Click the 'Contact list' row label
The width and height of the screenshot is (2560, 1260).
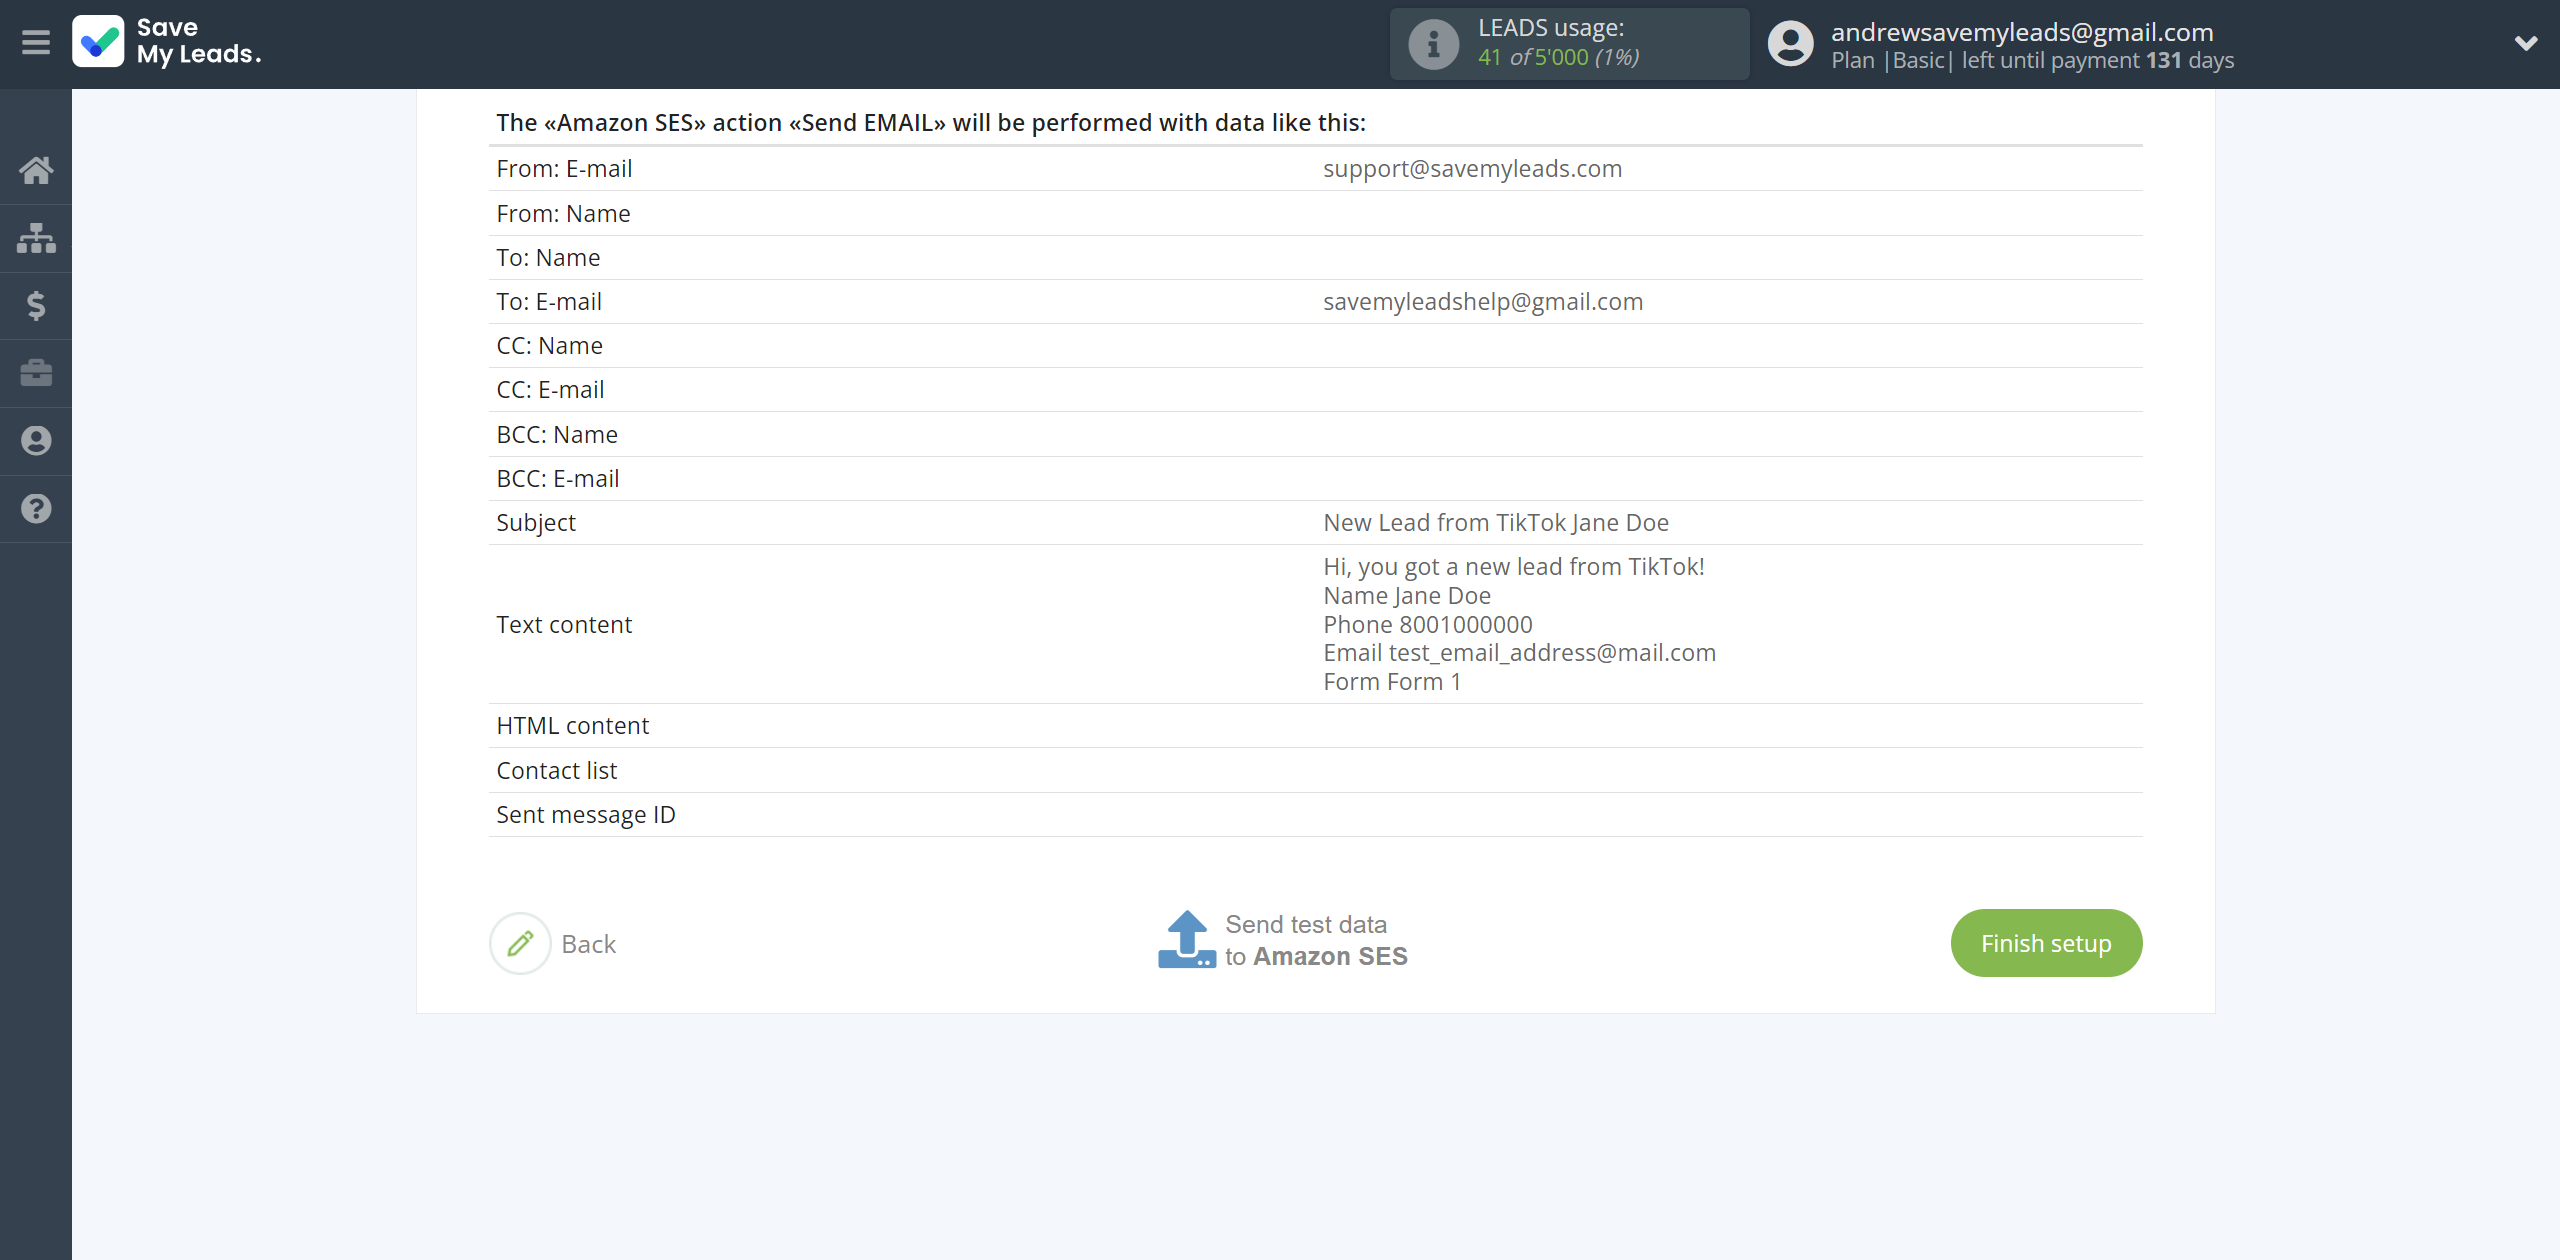[x=557, y=771]
